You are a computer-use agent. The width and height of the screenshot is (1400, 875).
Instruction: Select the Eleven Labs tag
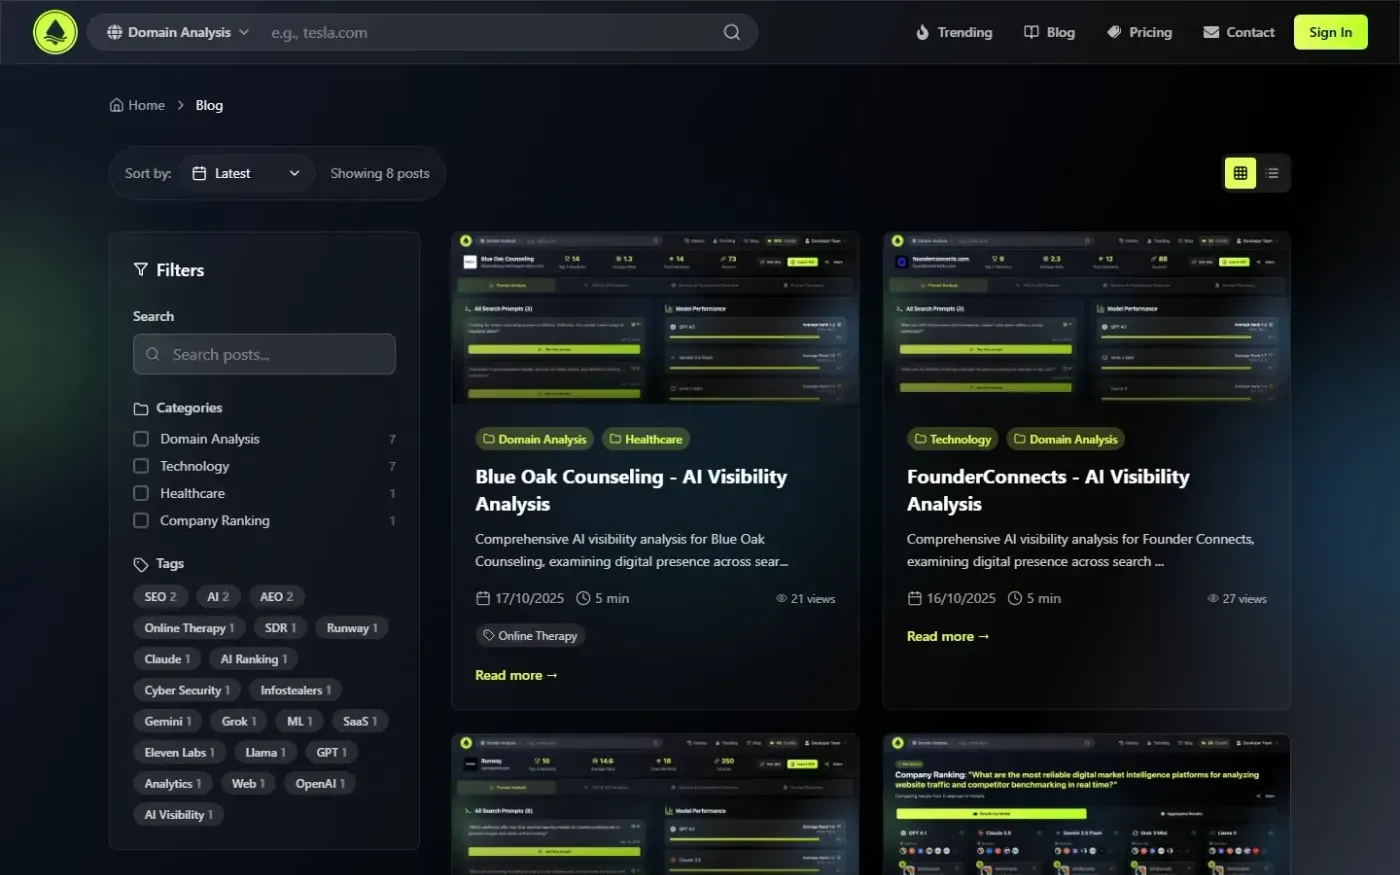click(180, 752)
